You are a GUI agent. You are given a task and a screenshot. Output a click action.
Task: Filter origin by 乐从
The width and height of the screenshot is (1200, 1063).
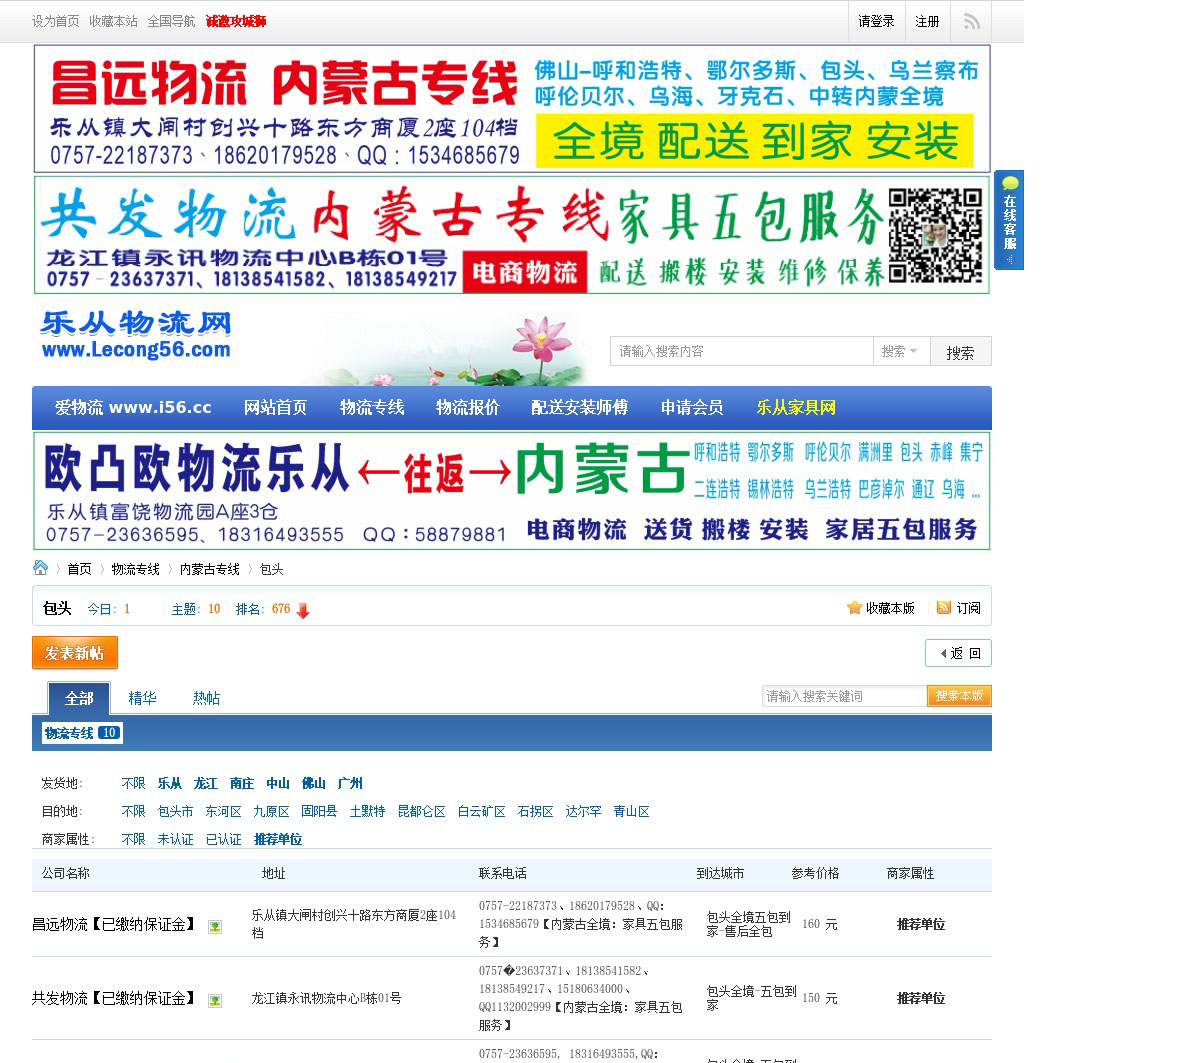tap(170, 783)
